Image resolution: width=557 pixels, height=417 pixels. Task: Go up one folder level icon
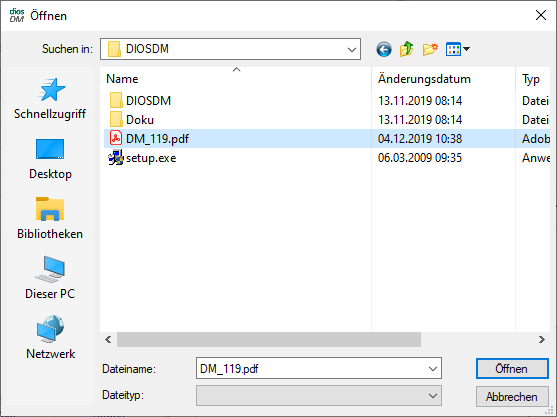[407, 49]
